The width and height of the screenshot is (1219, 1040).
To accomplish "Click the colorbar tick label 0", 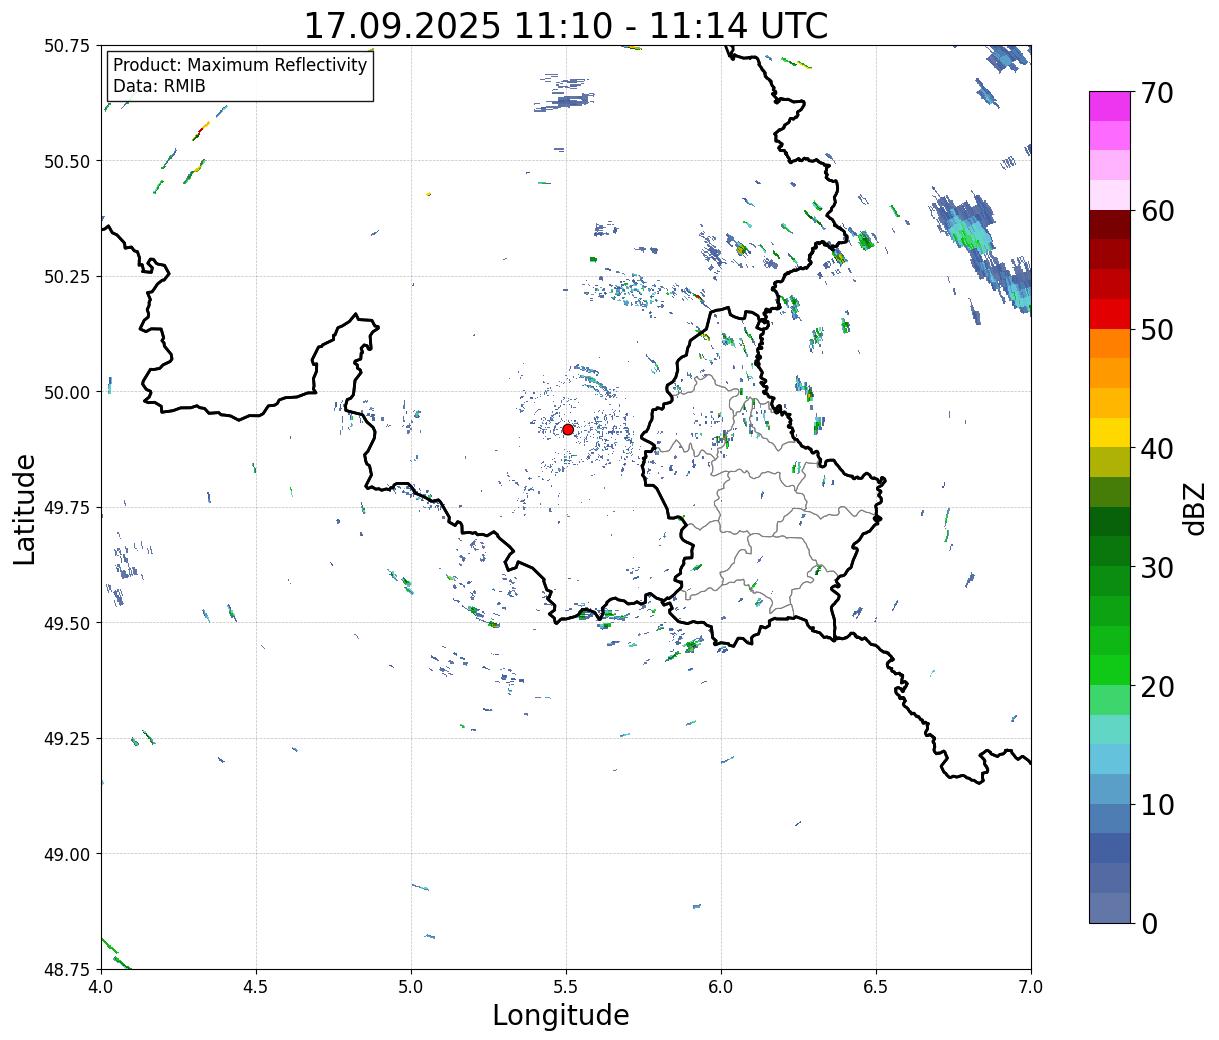I will click(x=1148, y=923).
